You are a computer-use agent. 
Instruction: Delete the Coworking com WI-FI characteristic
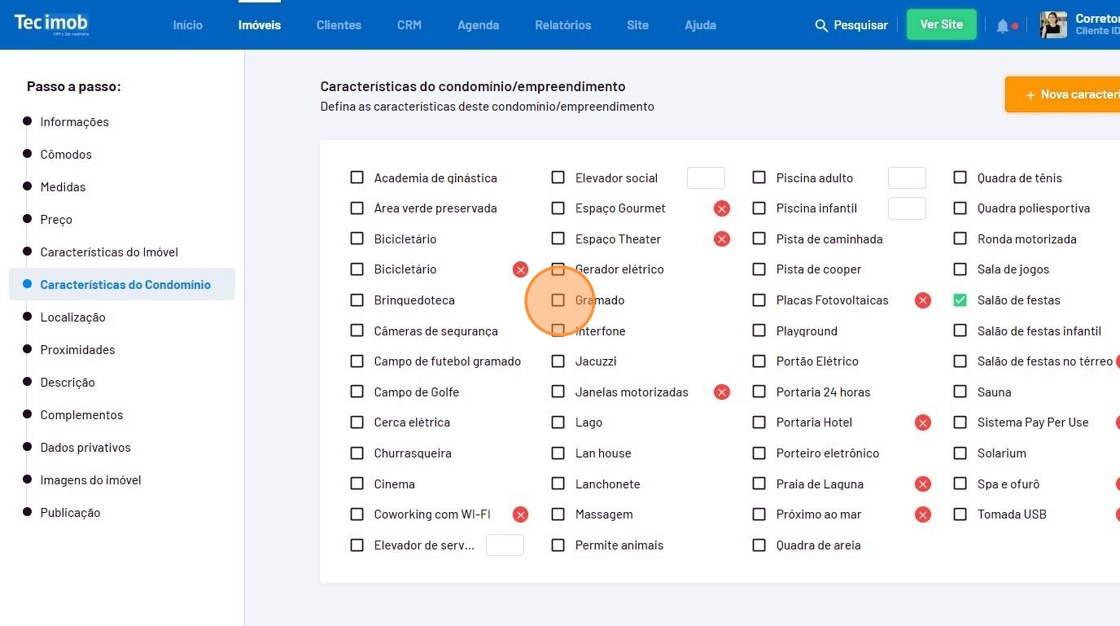pyautogui.click(x=520, y=515)
